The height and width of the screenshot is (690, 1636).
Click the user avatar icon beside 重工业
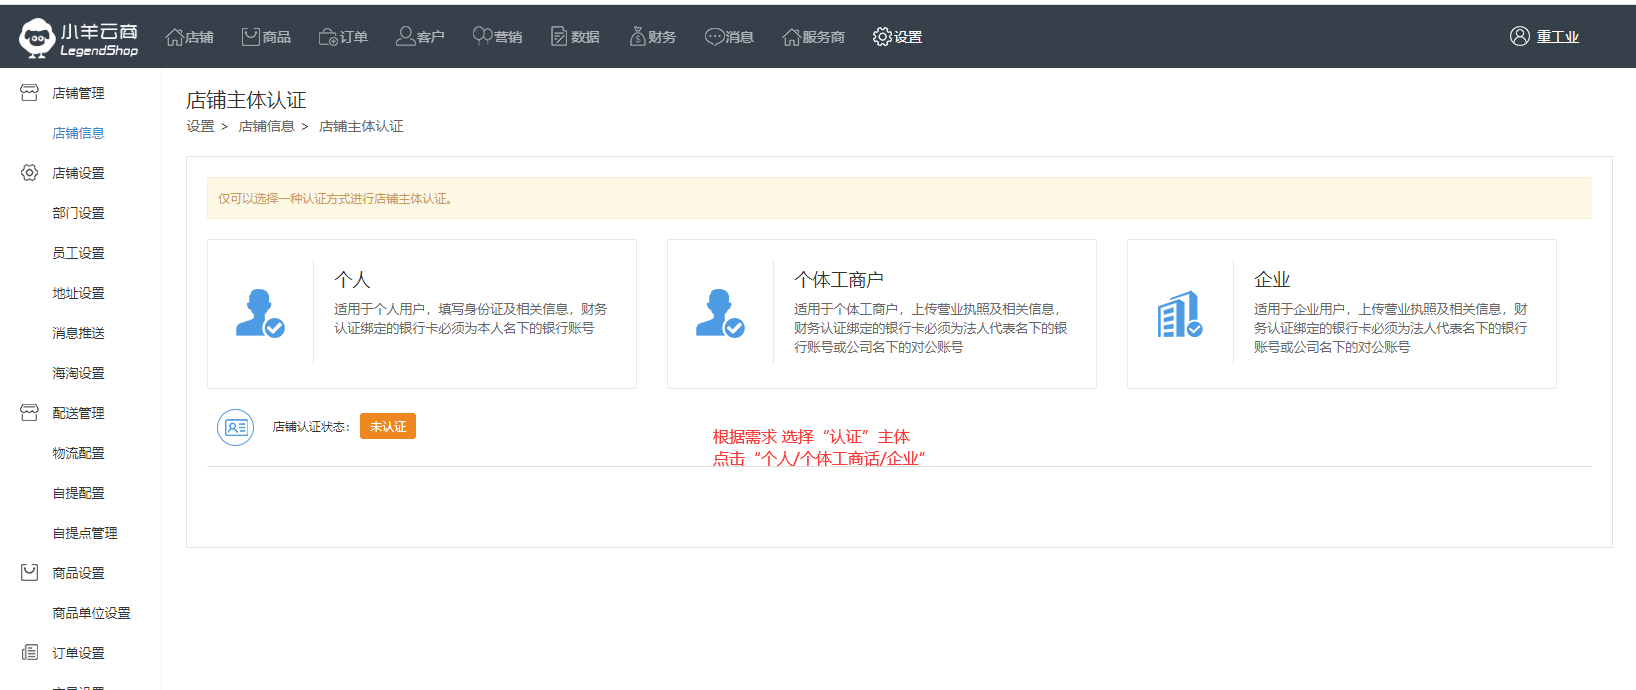tap(1519, 37)
